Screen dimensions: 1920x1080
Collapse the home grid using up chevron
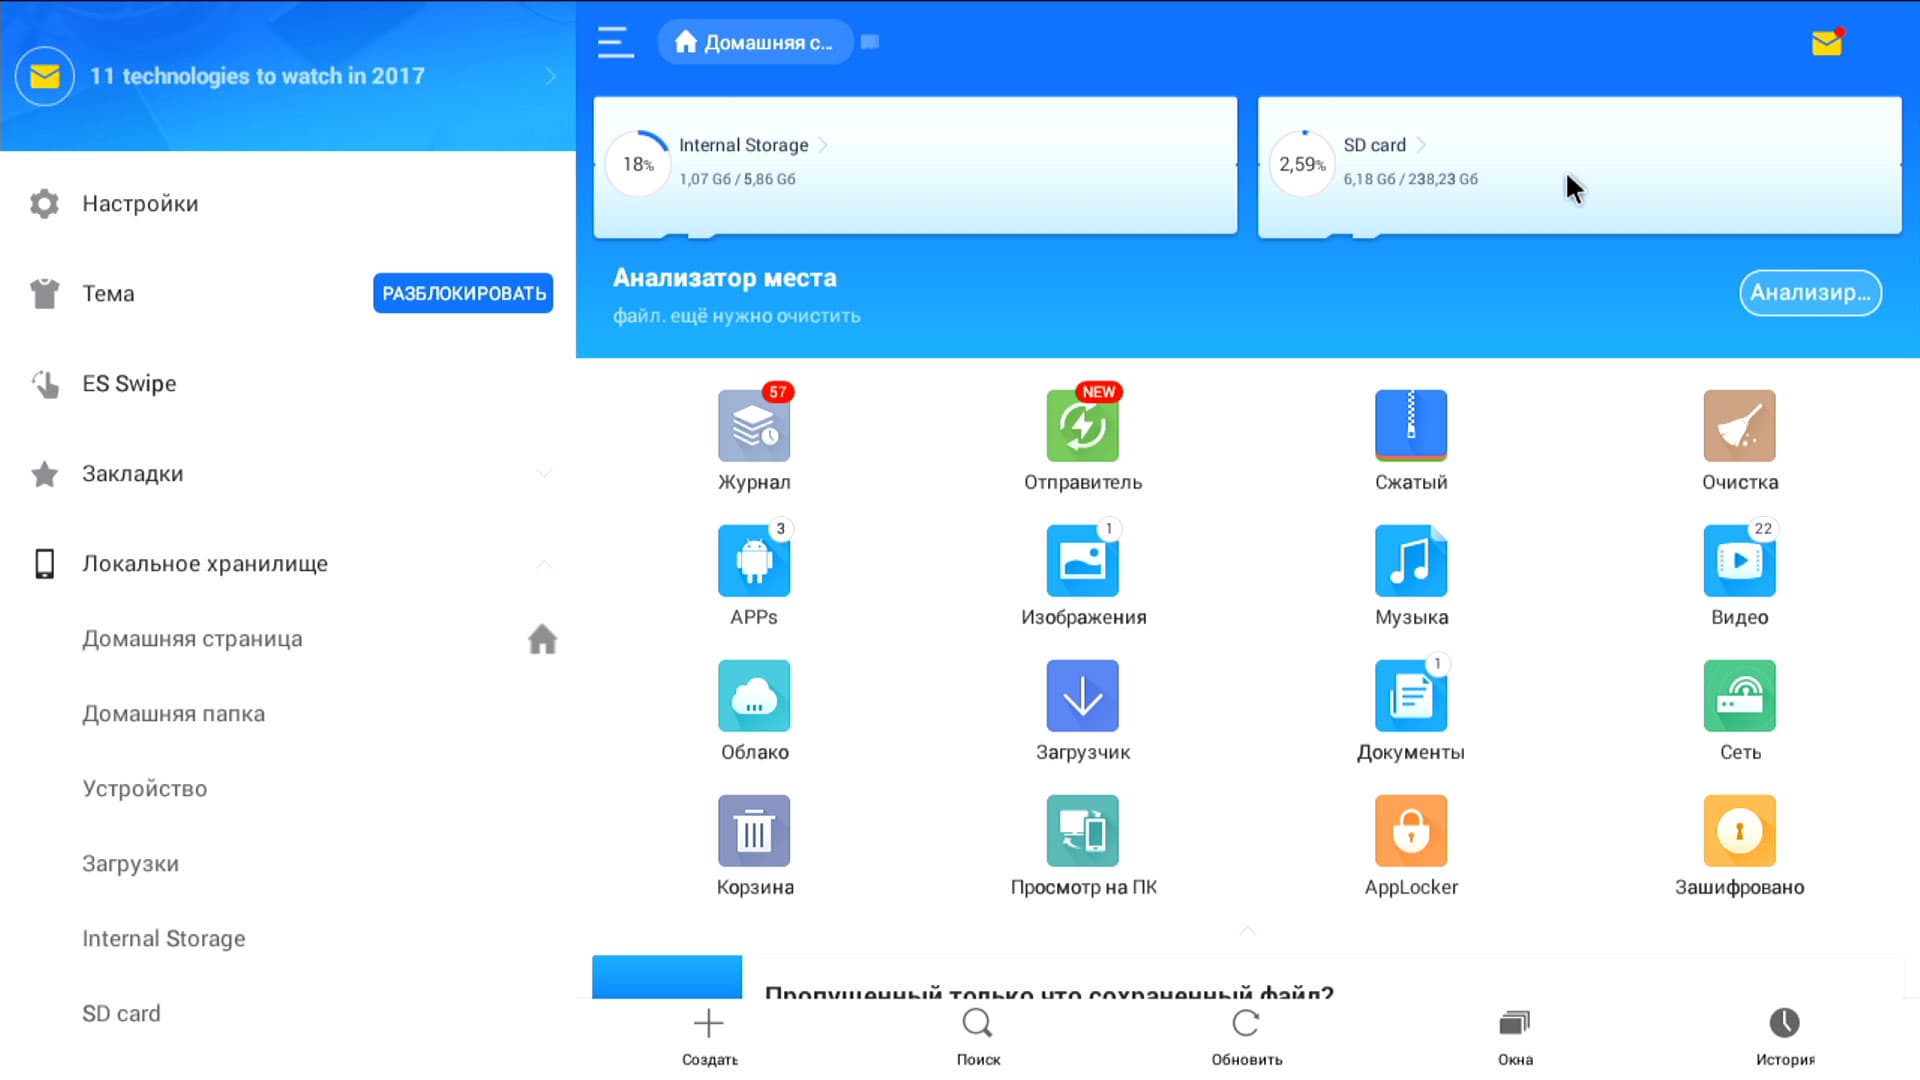pyautogui.click(x=1247, y=931)
